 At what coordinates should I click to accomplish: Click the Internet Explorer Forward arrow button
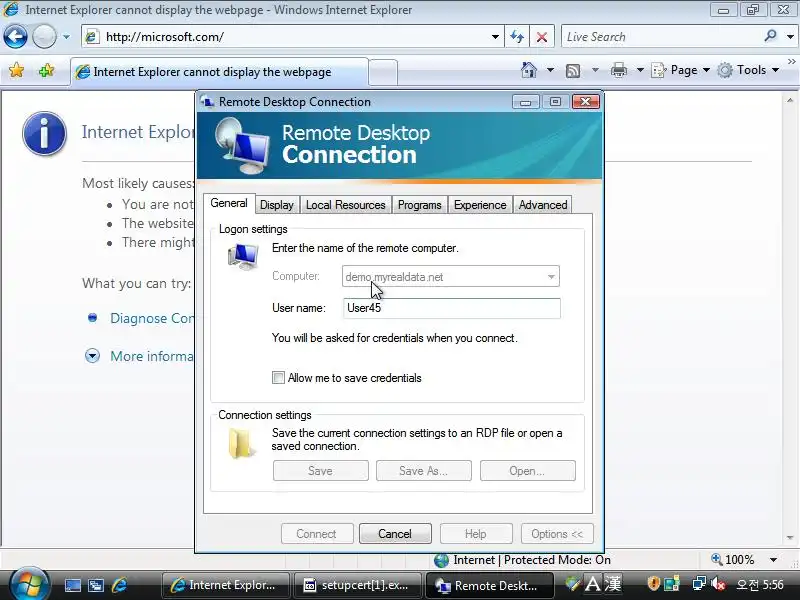pyautogui.click(x=44, y=37)
